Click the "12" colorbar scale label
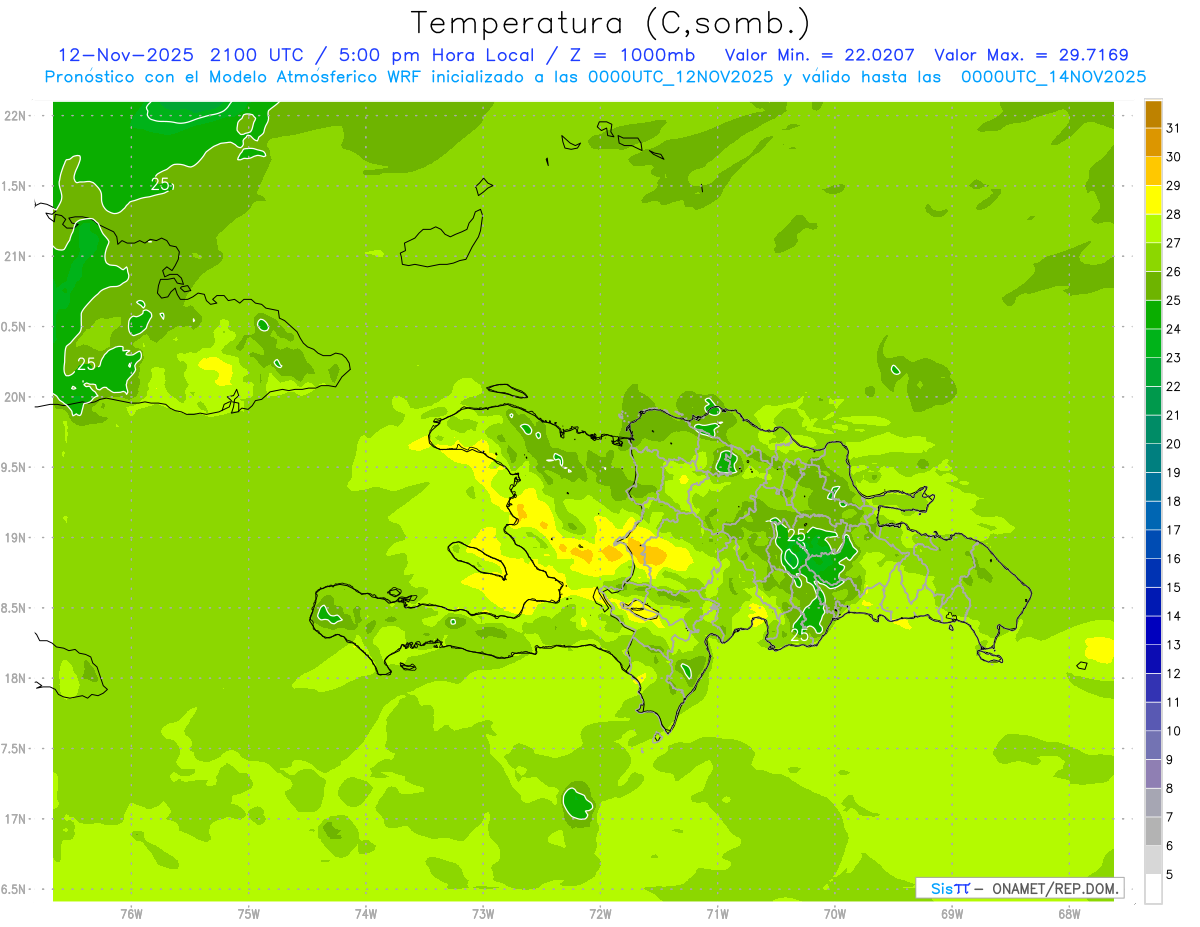The width and height of the screenshot is (1200, 927). pos(1173,674)
